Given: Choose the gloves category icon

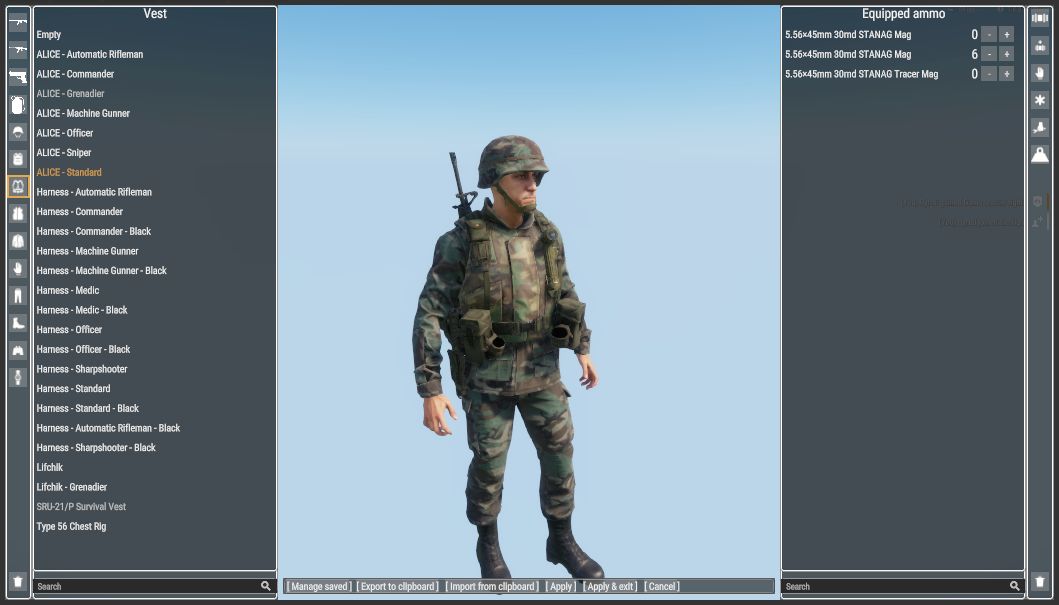Looking at the screenshot, I should point(18,268).
